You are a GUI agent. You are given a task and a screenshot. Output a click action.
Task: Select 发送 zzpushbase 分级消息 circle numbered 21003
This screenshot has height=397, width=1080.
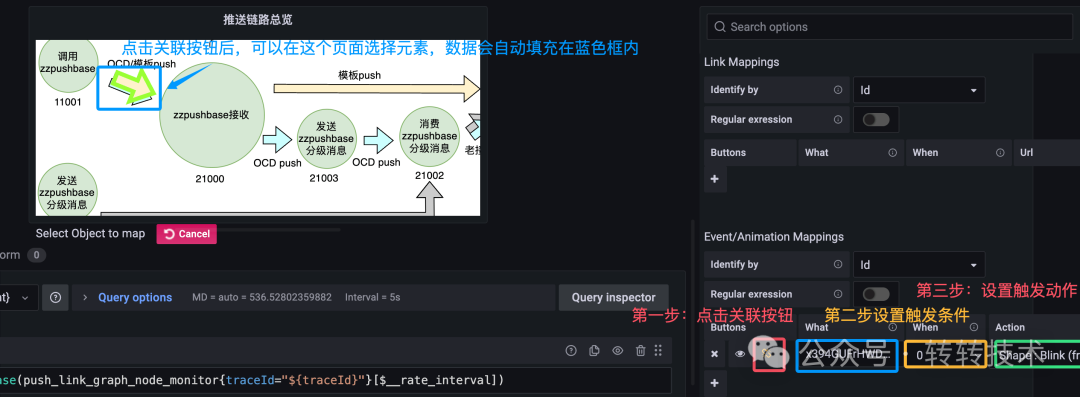click(x=326, y=139)
